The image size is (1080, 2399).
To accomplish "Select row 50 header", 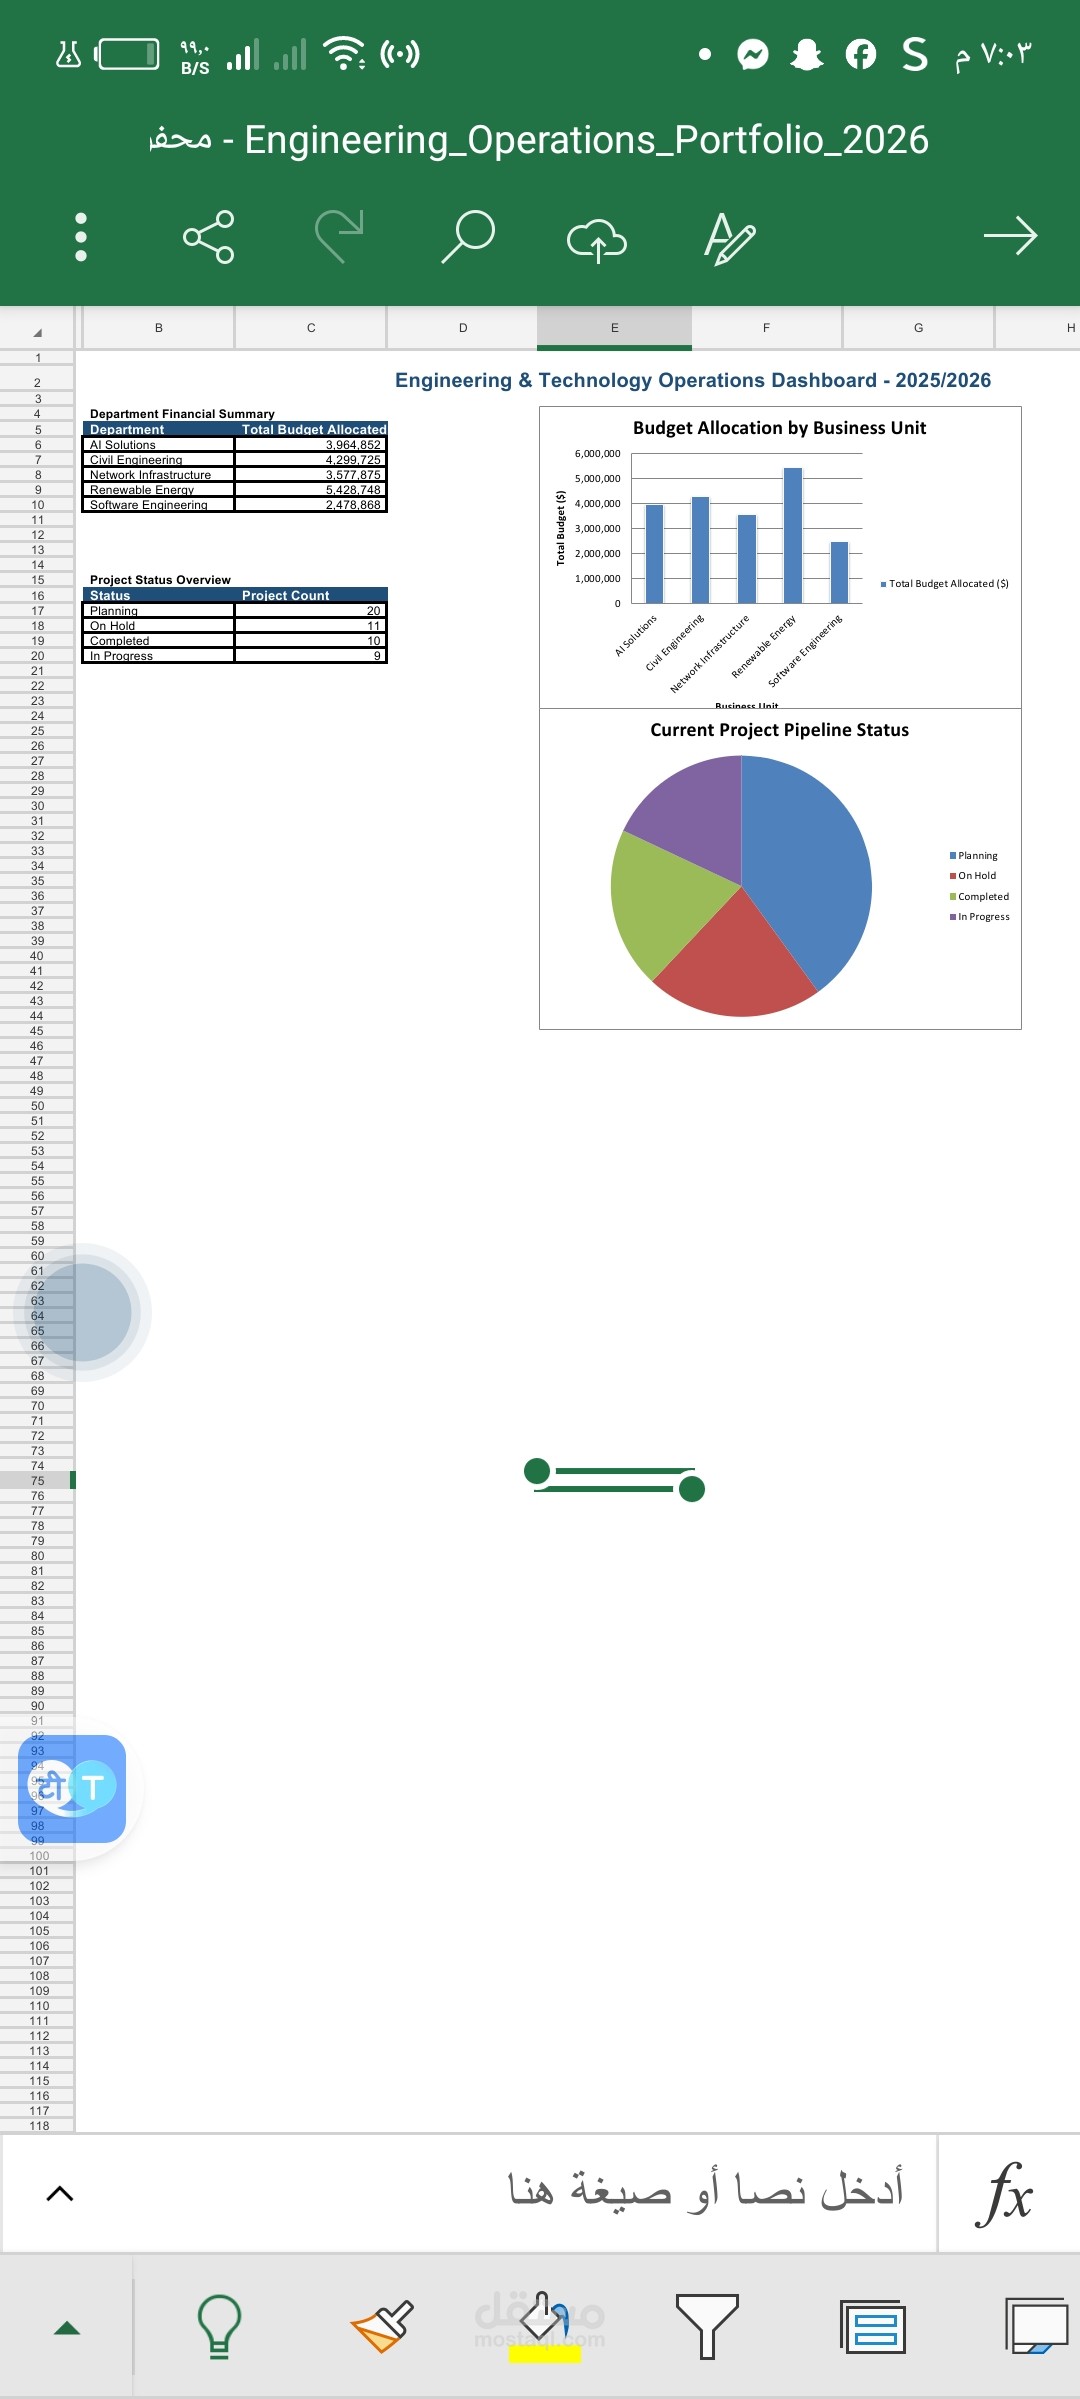I will (37, 1106).
